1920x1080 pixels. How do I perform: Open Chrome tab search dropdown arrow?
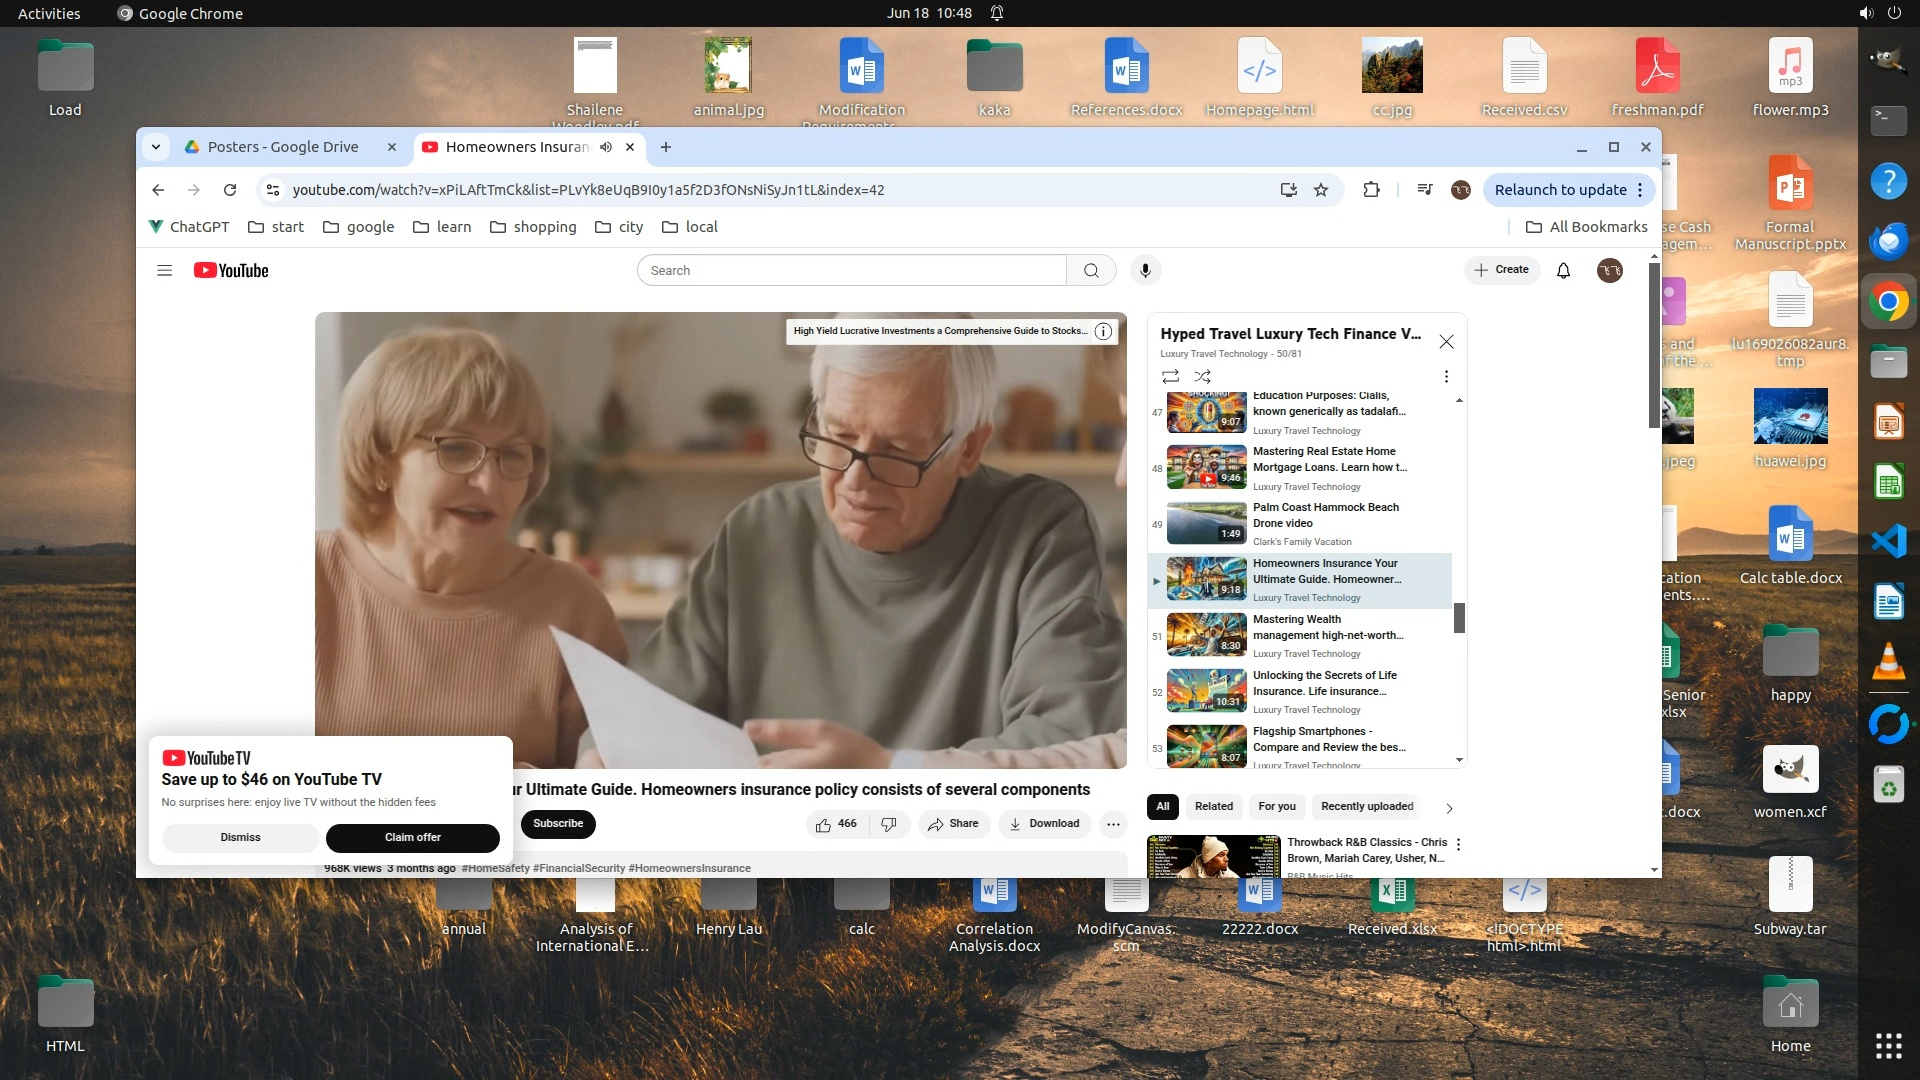tap(156, 147)
